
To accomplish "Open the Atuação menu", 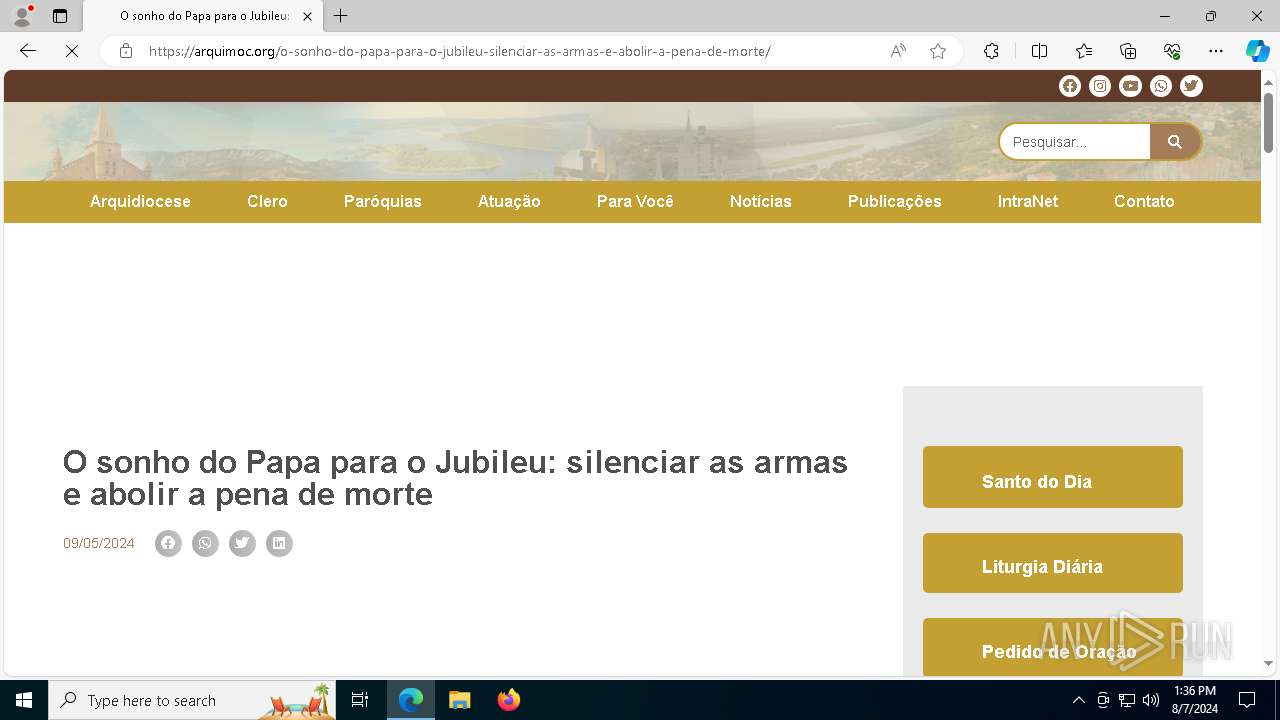I will pos(509,201).
